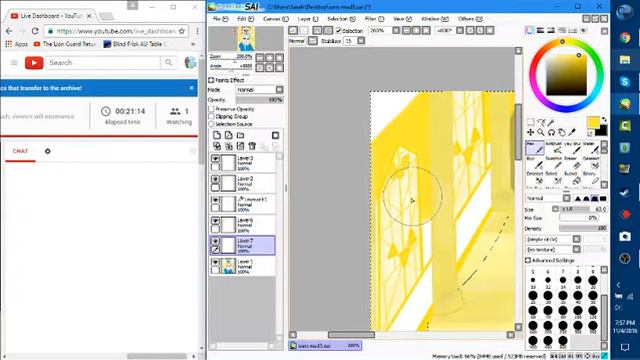Viewport: 640px width, 360px height.
Task: Select the Water brush tool
Action: (591, 148)
